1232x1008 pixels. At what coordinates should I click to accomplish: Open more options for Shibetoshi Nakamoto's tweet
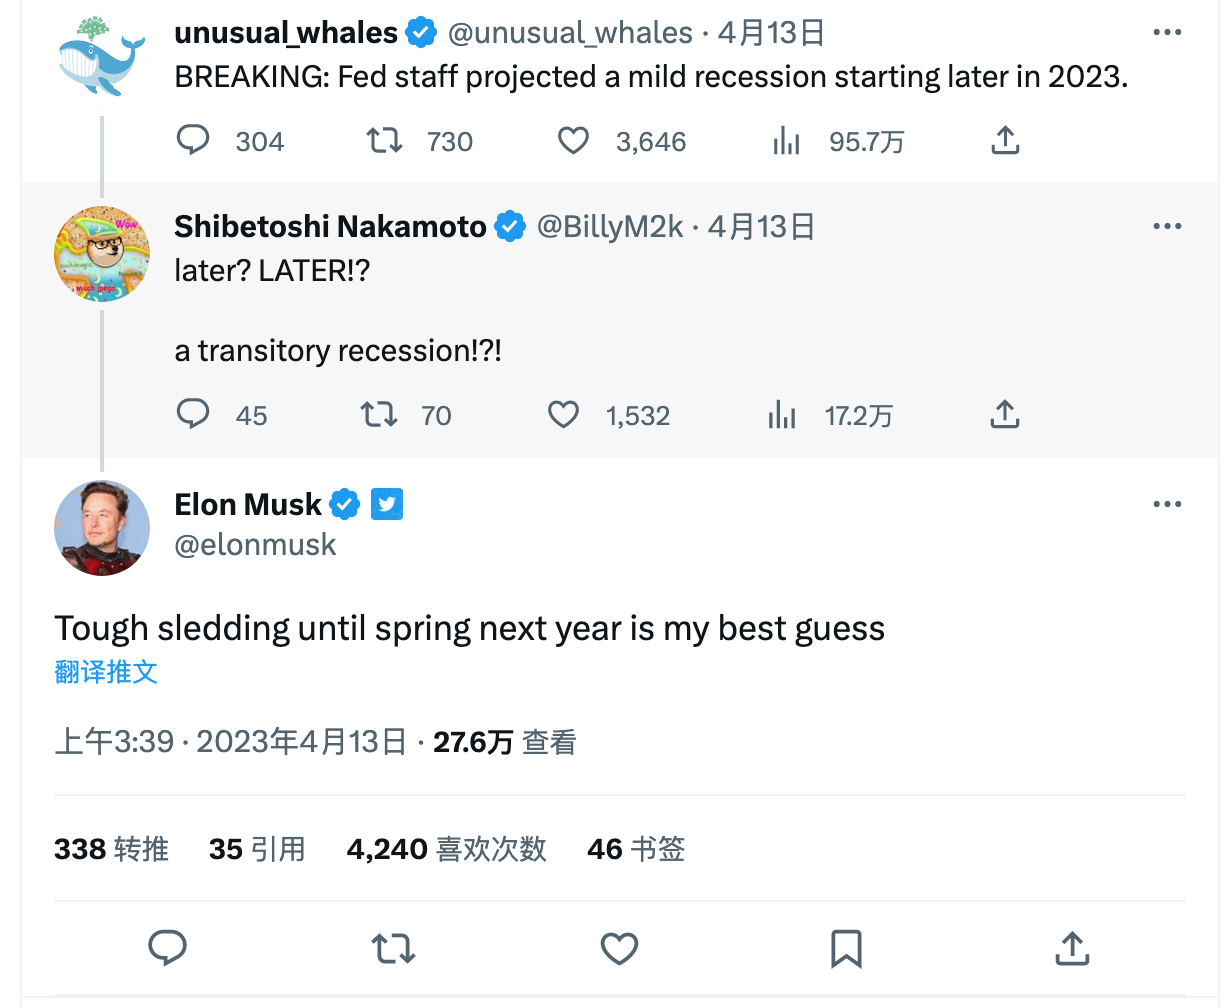pyautogui.click(x=1167, y=226)
